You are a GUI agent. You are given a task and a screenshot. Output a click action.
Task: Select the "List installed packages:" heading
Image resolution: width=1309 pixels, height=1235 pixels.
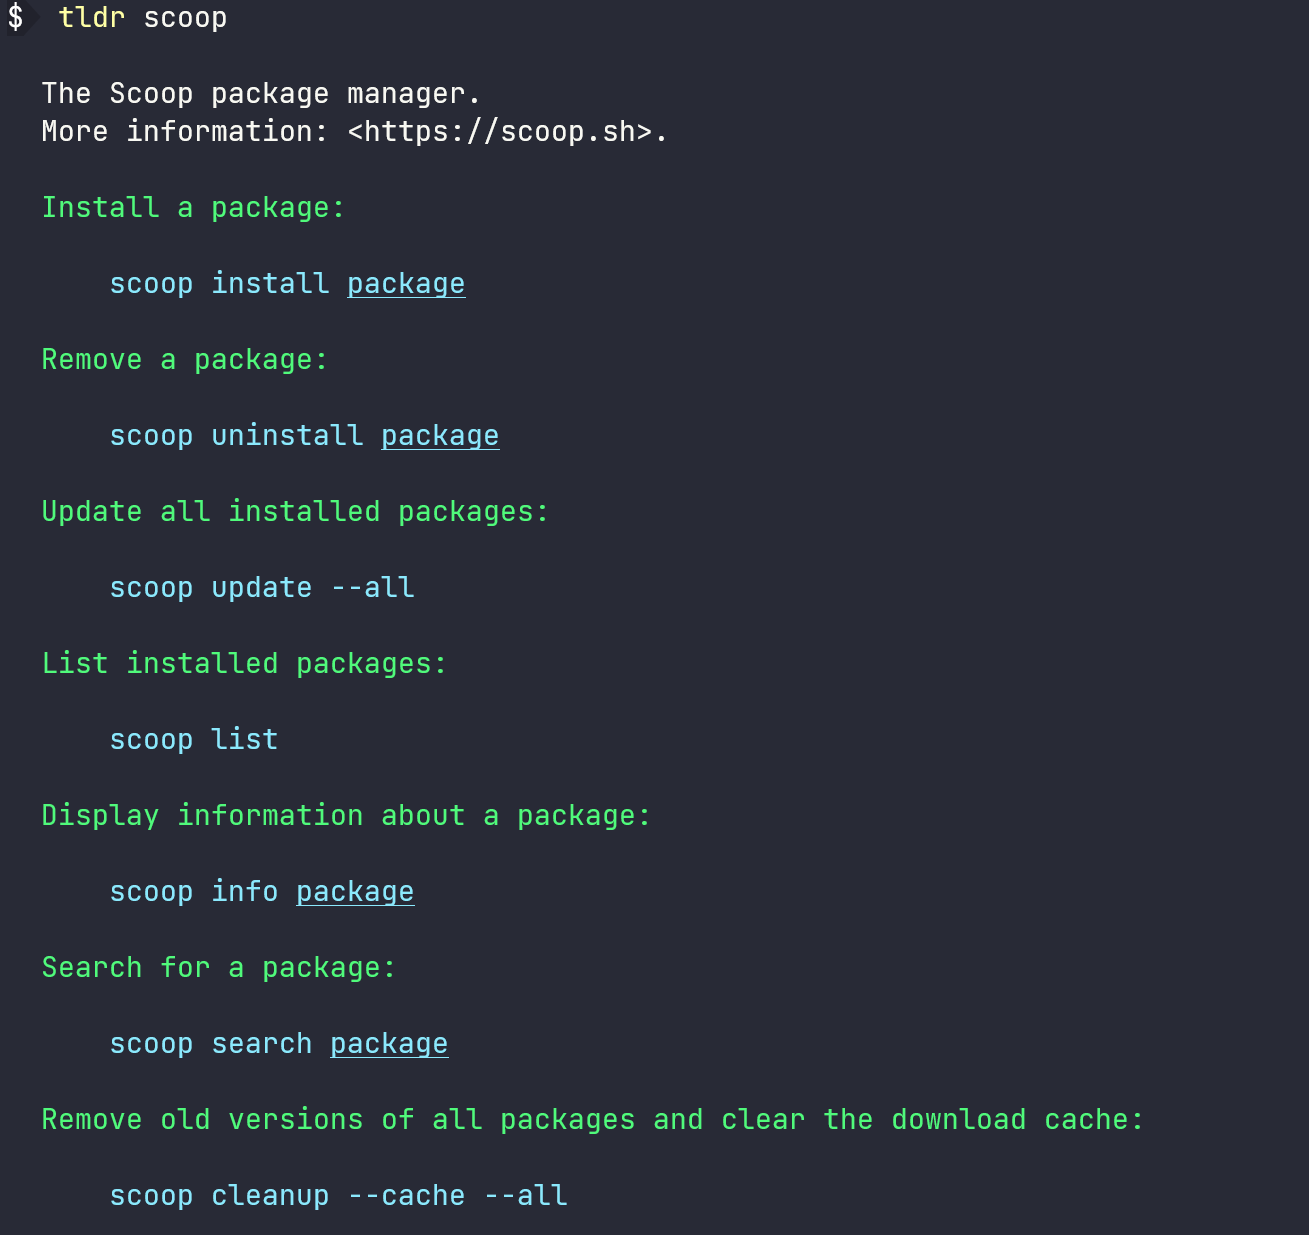click(x=244, y=663)
